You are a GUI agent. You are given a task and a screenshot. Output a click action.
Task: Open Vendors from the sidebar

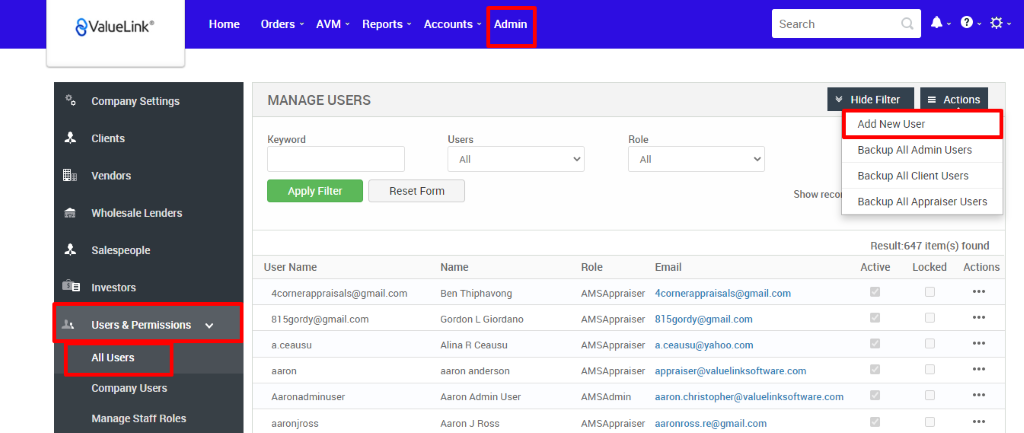pyautogui.click(x=111, y=176)
